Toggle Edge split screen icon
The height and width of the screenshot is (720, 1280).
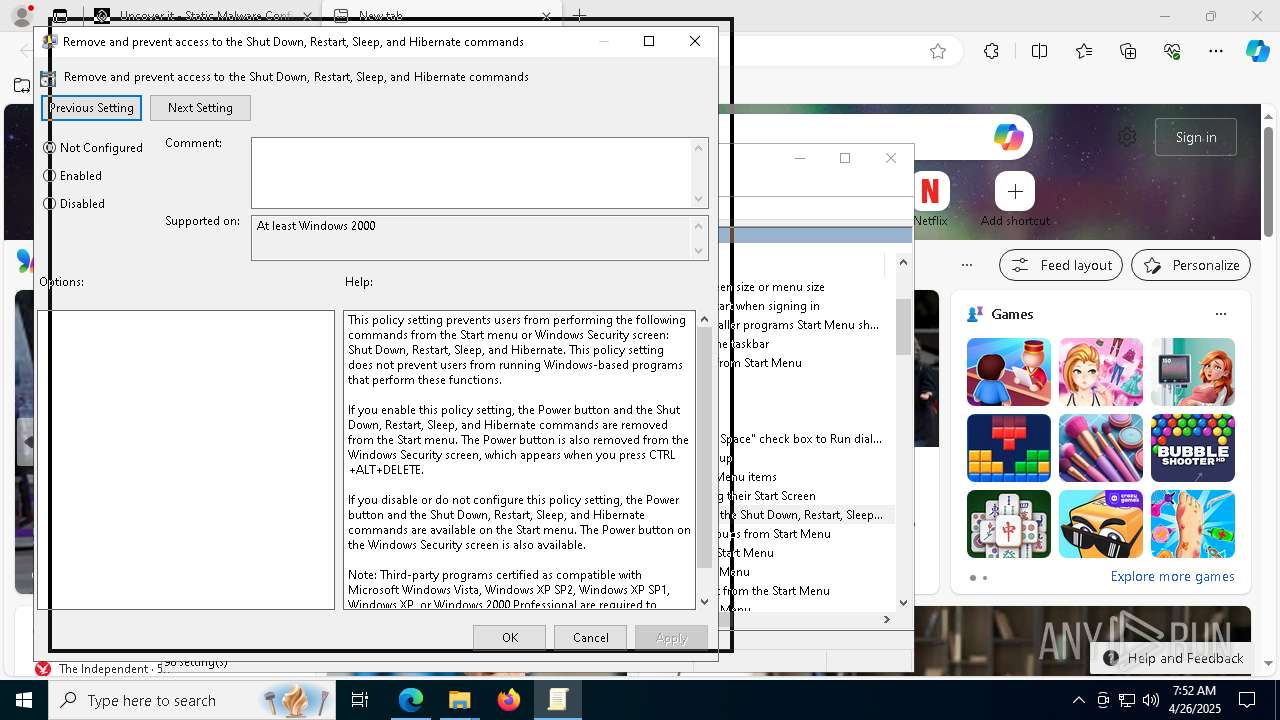(x=1039, y=51)
